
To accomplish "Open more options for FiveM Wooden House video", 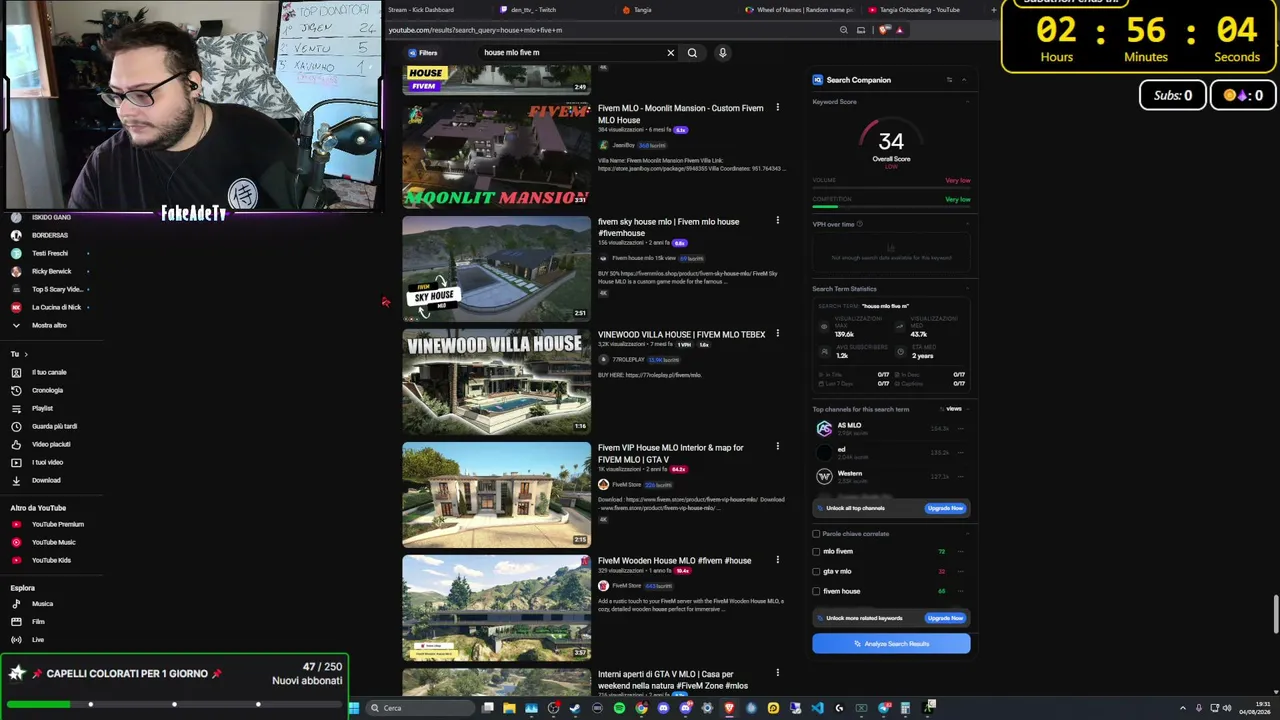I will coord(777,560).
